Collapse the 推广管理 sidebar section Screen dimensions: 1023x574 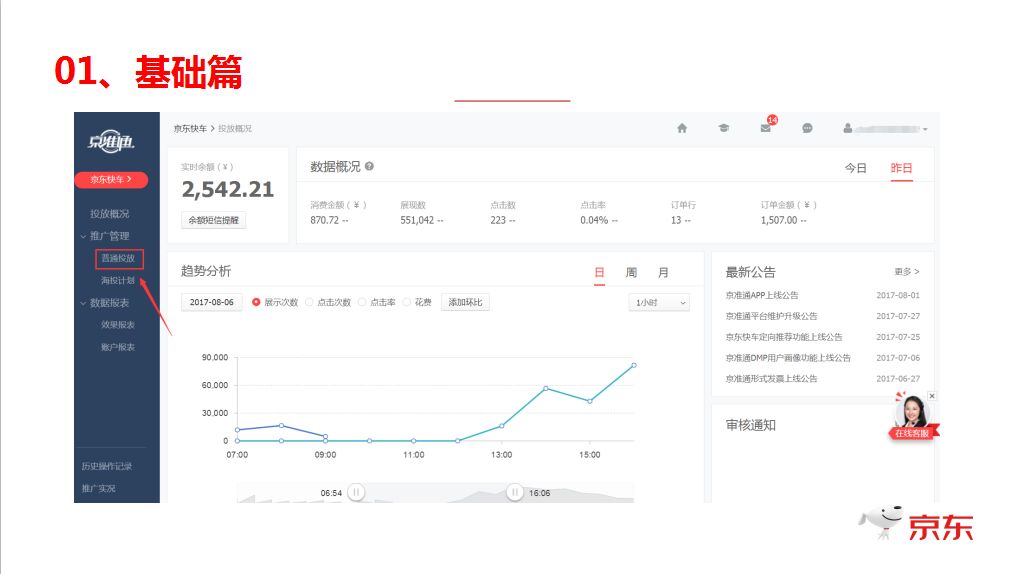point(104,235)
